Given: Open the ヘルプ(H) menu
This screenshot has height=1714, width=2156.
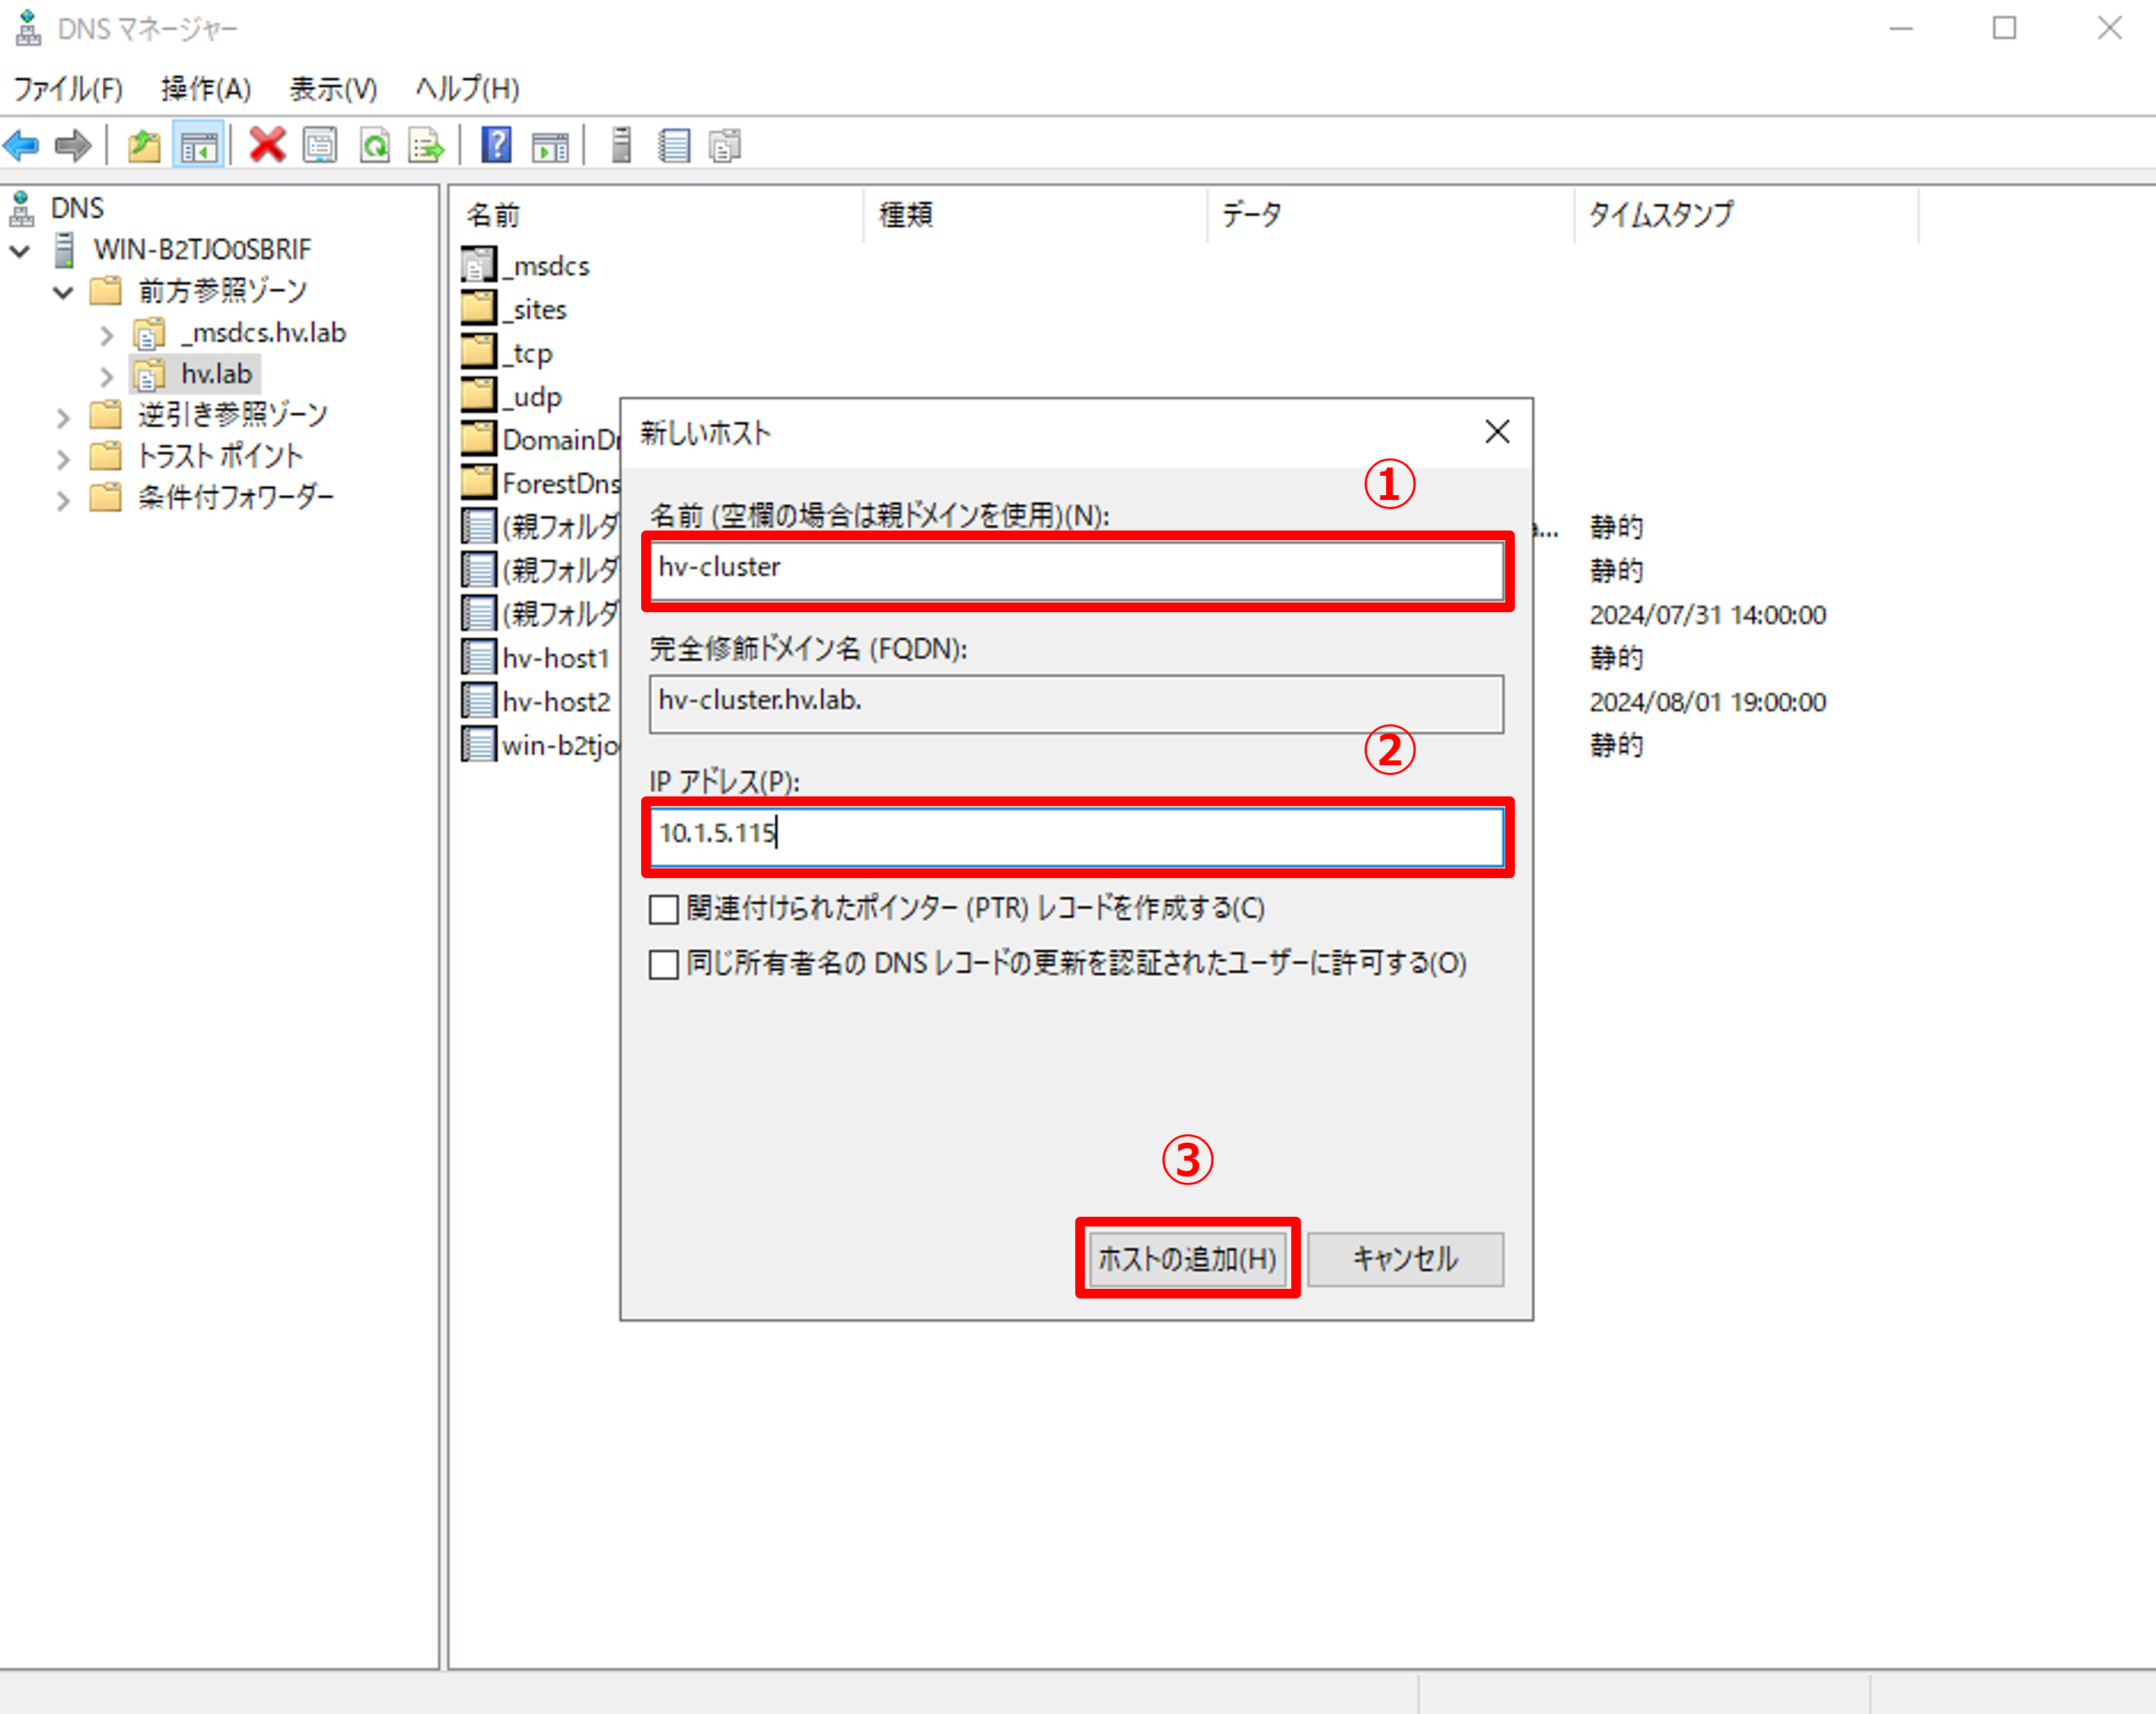Looking at the screenshot, I should (467, 89).
